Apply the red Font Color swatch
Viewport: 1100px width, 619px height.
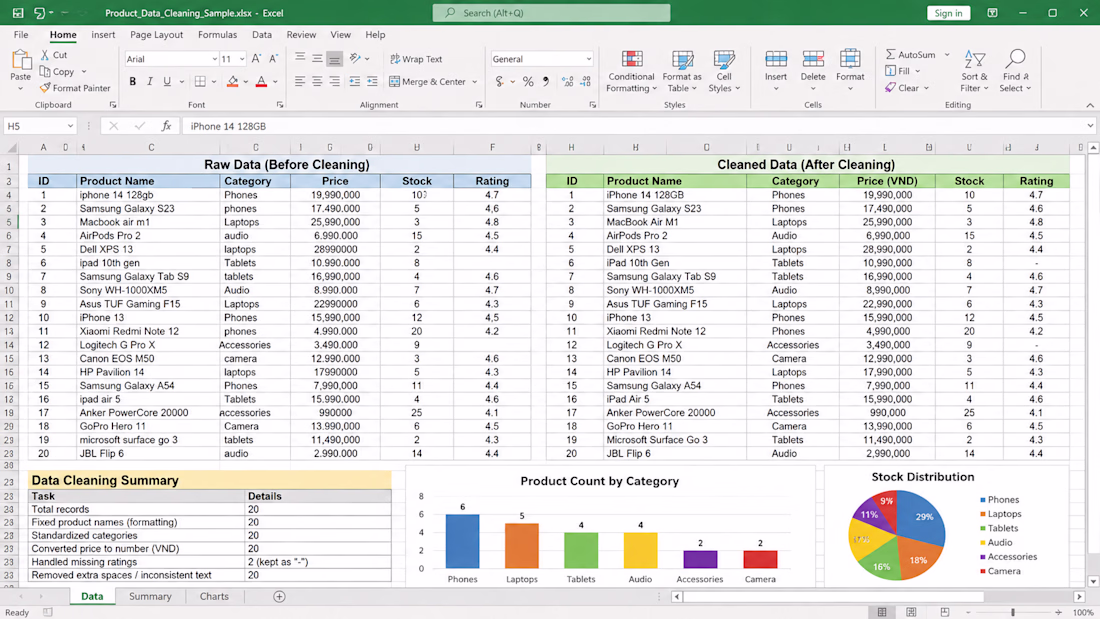[261, 81]
